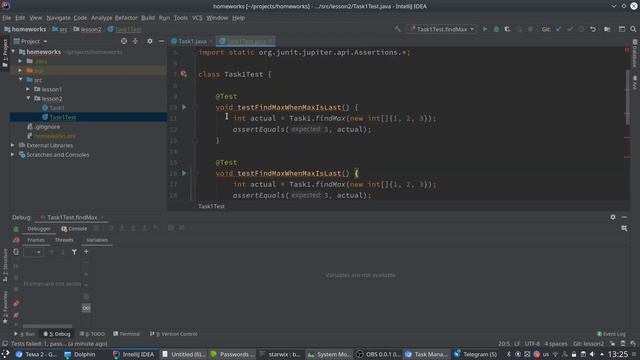Open the Project view dropdown
The height and width of the screenshot is (360, 640).
[31, 41]
